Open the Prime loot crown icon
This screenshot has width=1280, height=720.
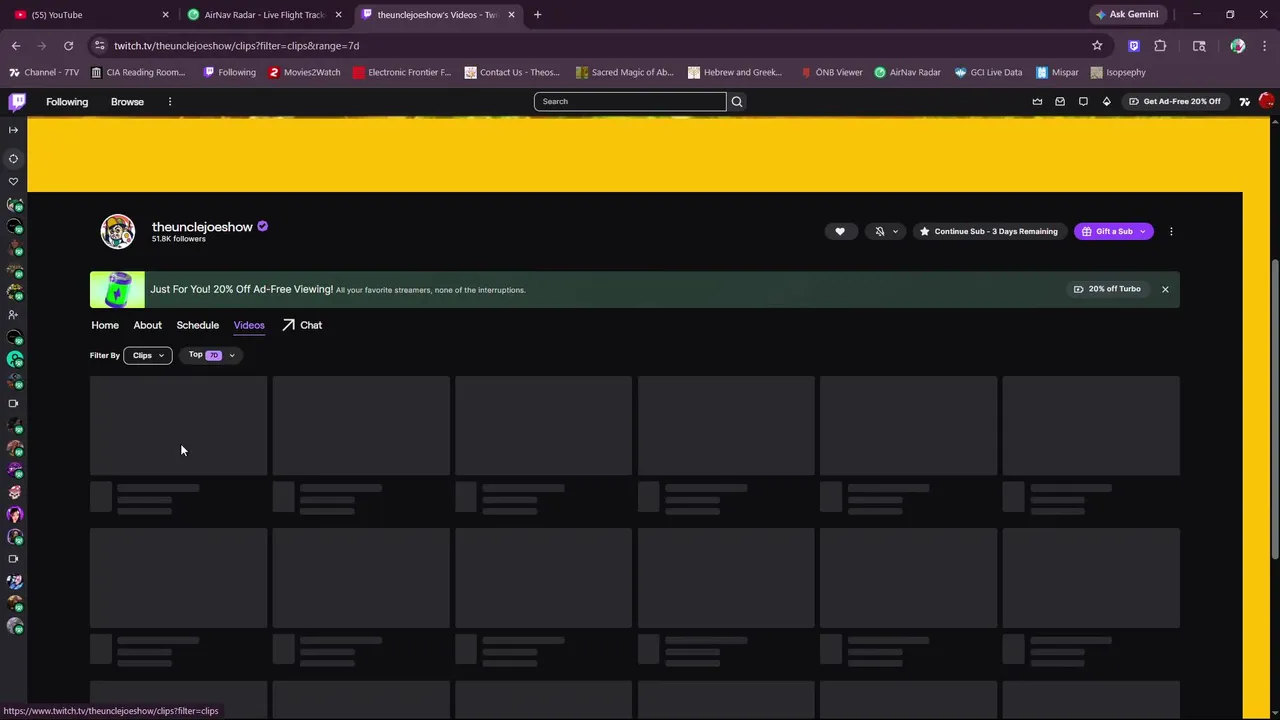(1037, 101)
